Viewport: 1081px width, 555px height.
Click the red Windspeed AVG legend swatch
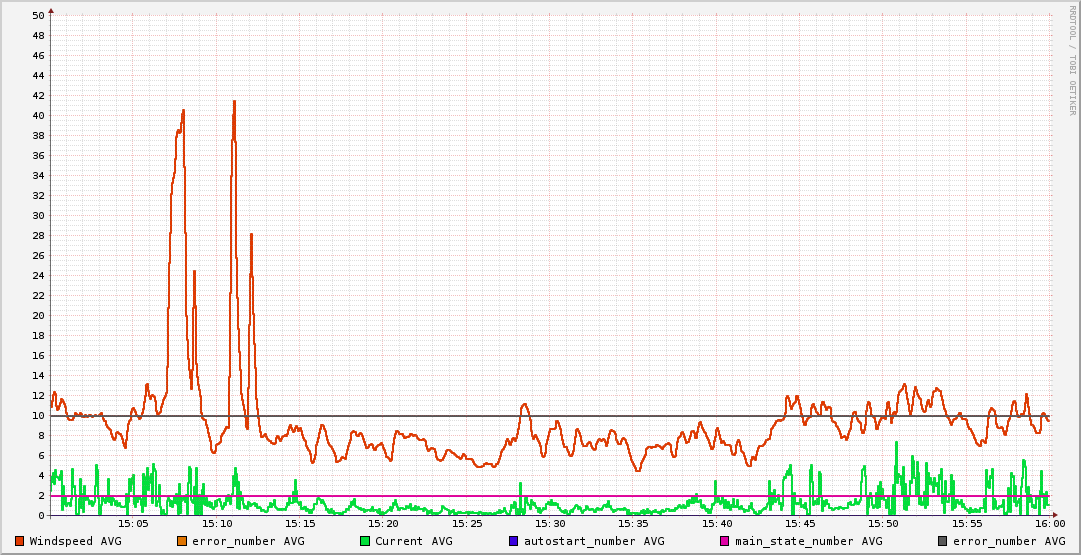click(19, 541)
